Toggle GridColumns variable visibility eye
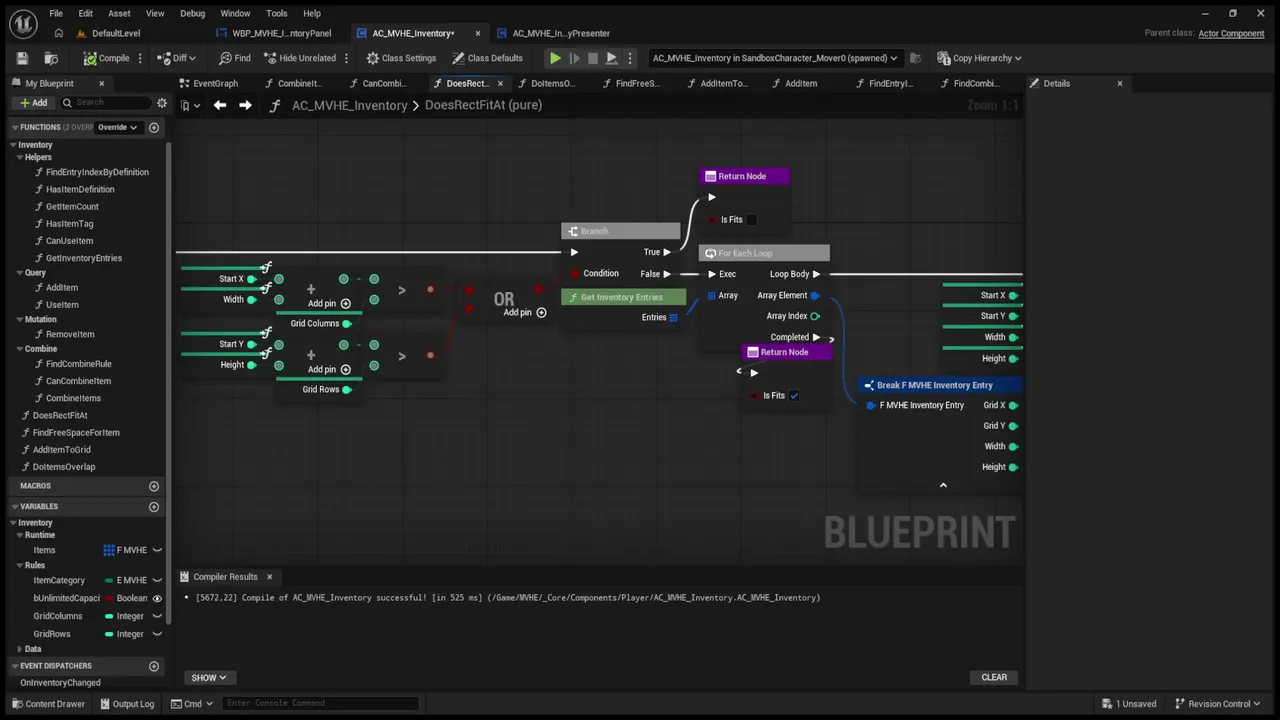Image resolution: width=1280 pixels, height=720 pixels. (x=157, y=616)
